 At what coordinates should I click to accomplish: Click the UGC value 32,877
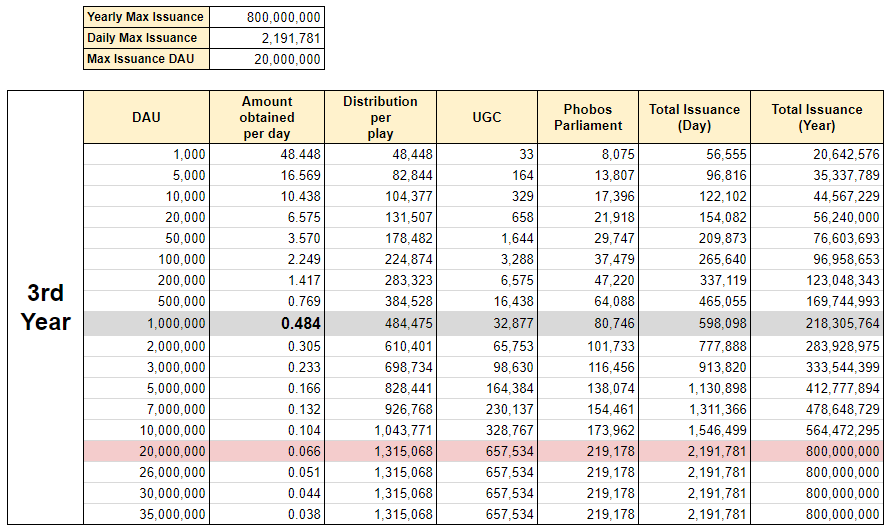coord(487,324)
